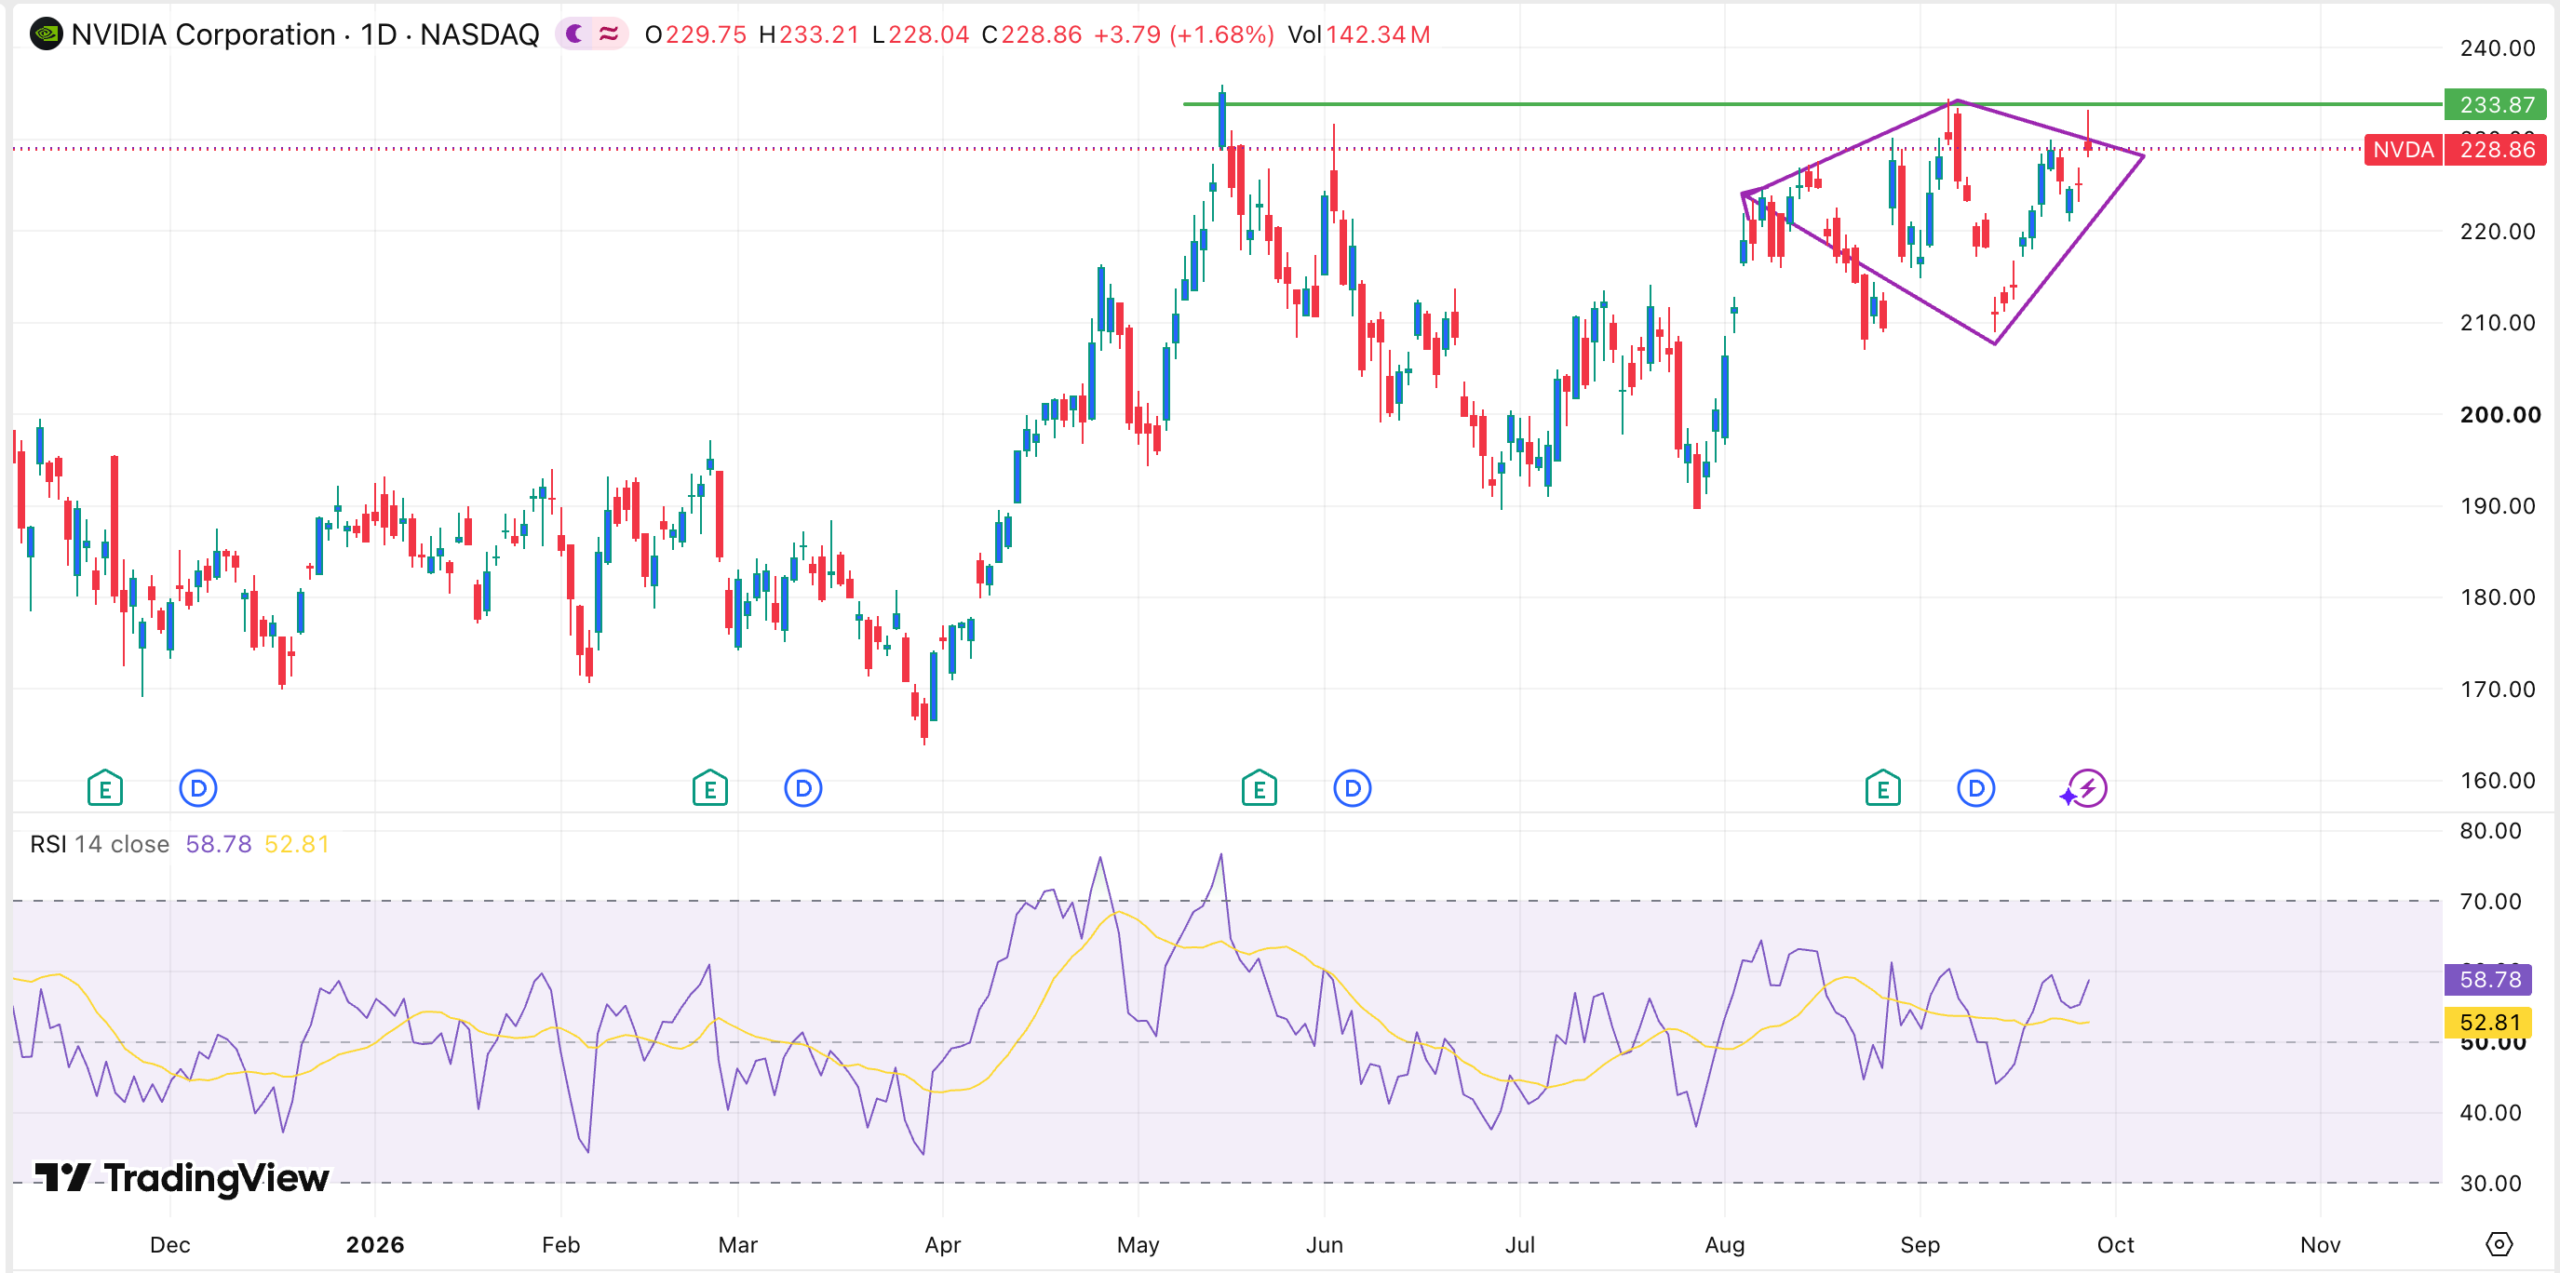
Task: Click the 58.78 value in RSI legend
Action: click(x=218, y=844)
